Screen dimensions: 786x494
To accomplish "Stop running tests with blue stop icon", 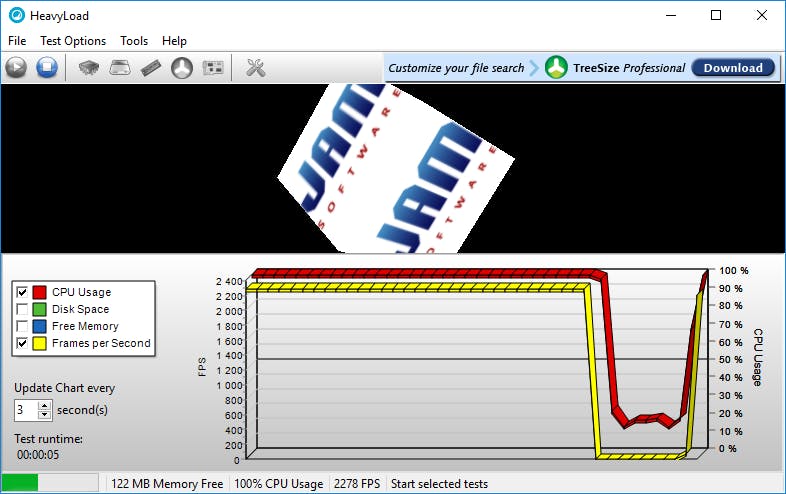I will [47, 67].
